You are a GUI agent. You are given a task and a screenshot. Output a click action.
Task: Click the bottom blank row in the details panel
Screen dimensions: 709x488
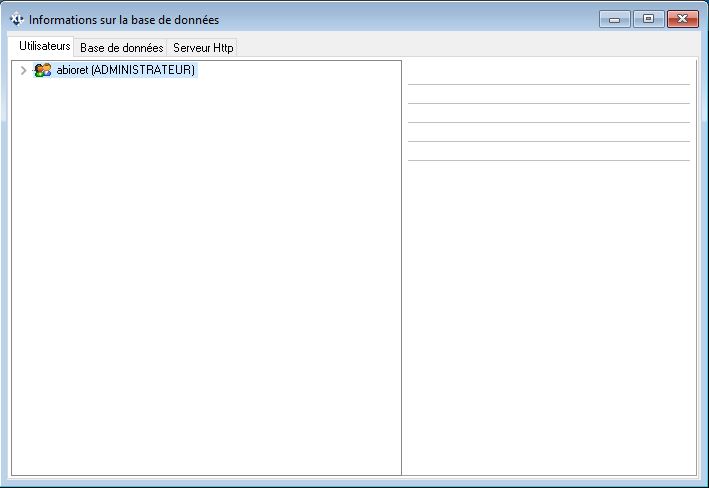pyautogui.click(x=548, y=151)
